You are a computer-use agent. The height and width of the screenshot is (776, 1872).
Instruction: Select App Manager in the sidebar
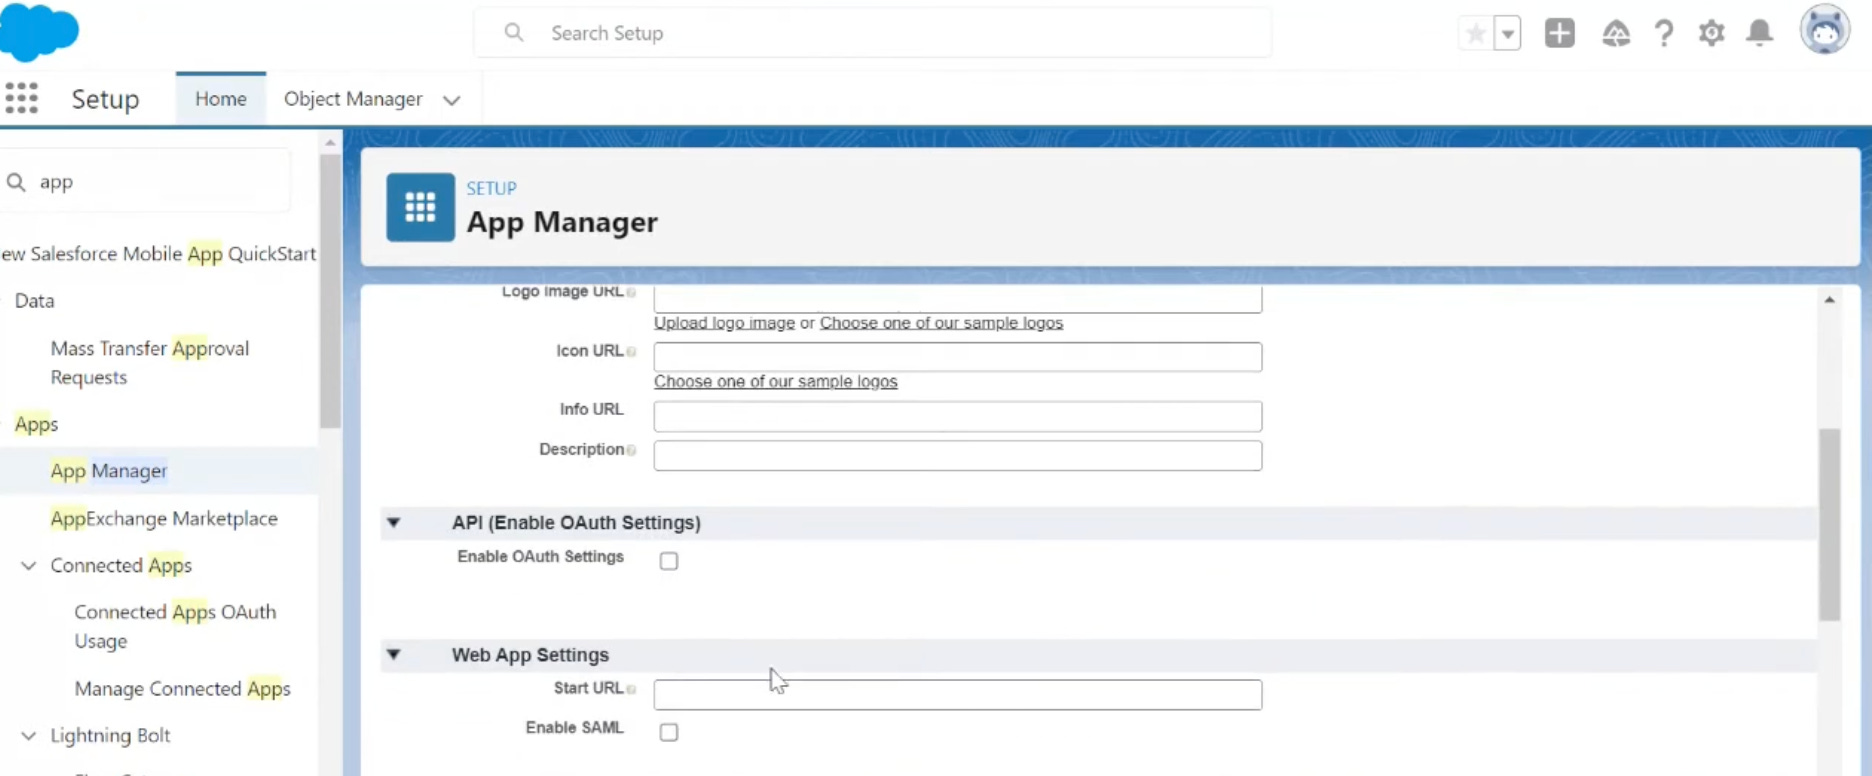109,471
